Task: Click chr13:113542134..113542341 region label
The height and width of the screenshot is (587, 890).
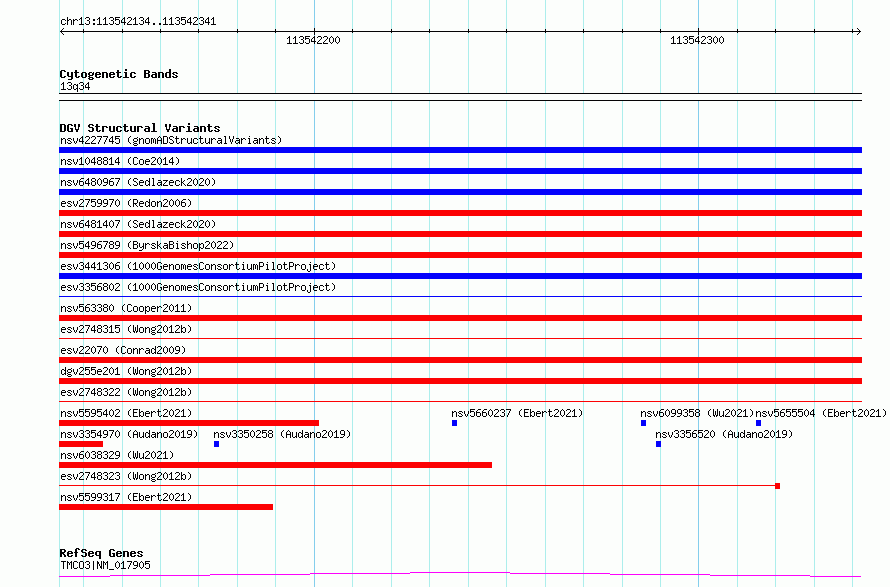Action: click(138, 21)
